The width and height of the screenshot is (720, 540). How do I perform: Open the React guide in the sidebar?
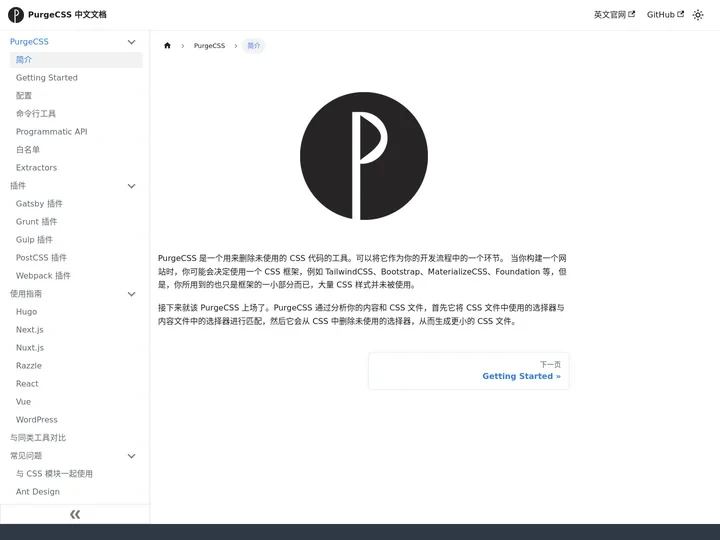click(76, 384)
